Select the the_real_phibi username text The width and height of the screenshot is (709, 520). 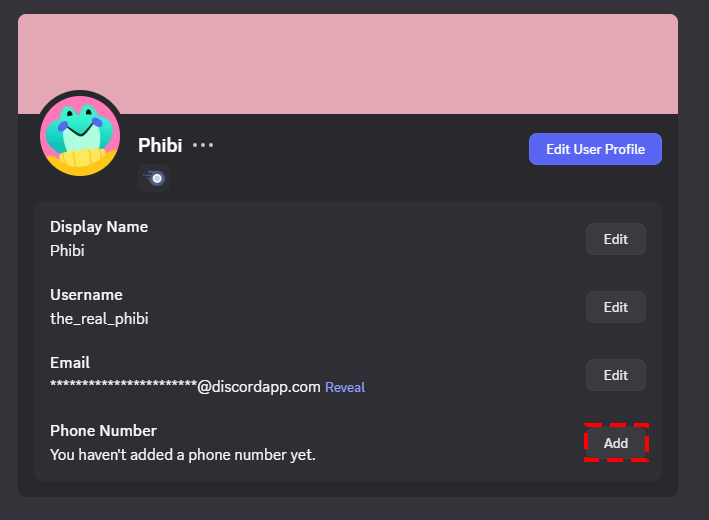coord(99,319)
